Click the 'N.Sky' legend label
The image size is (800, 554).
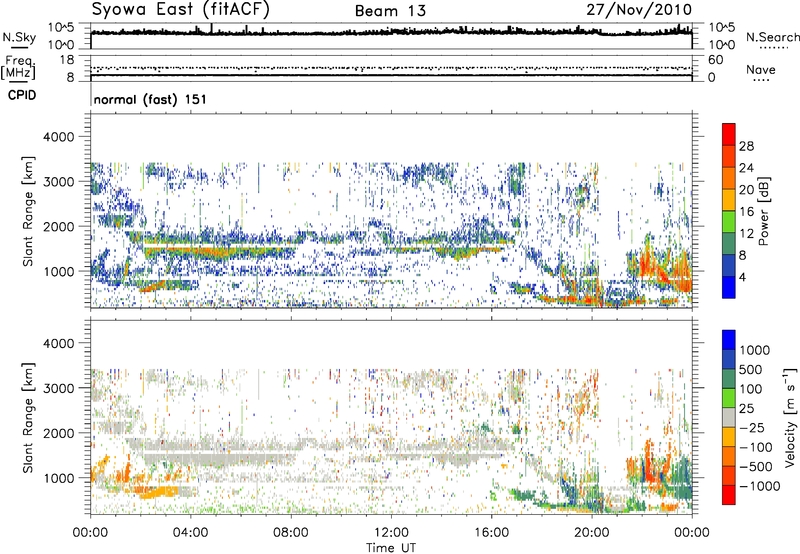tap(19, 37)
